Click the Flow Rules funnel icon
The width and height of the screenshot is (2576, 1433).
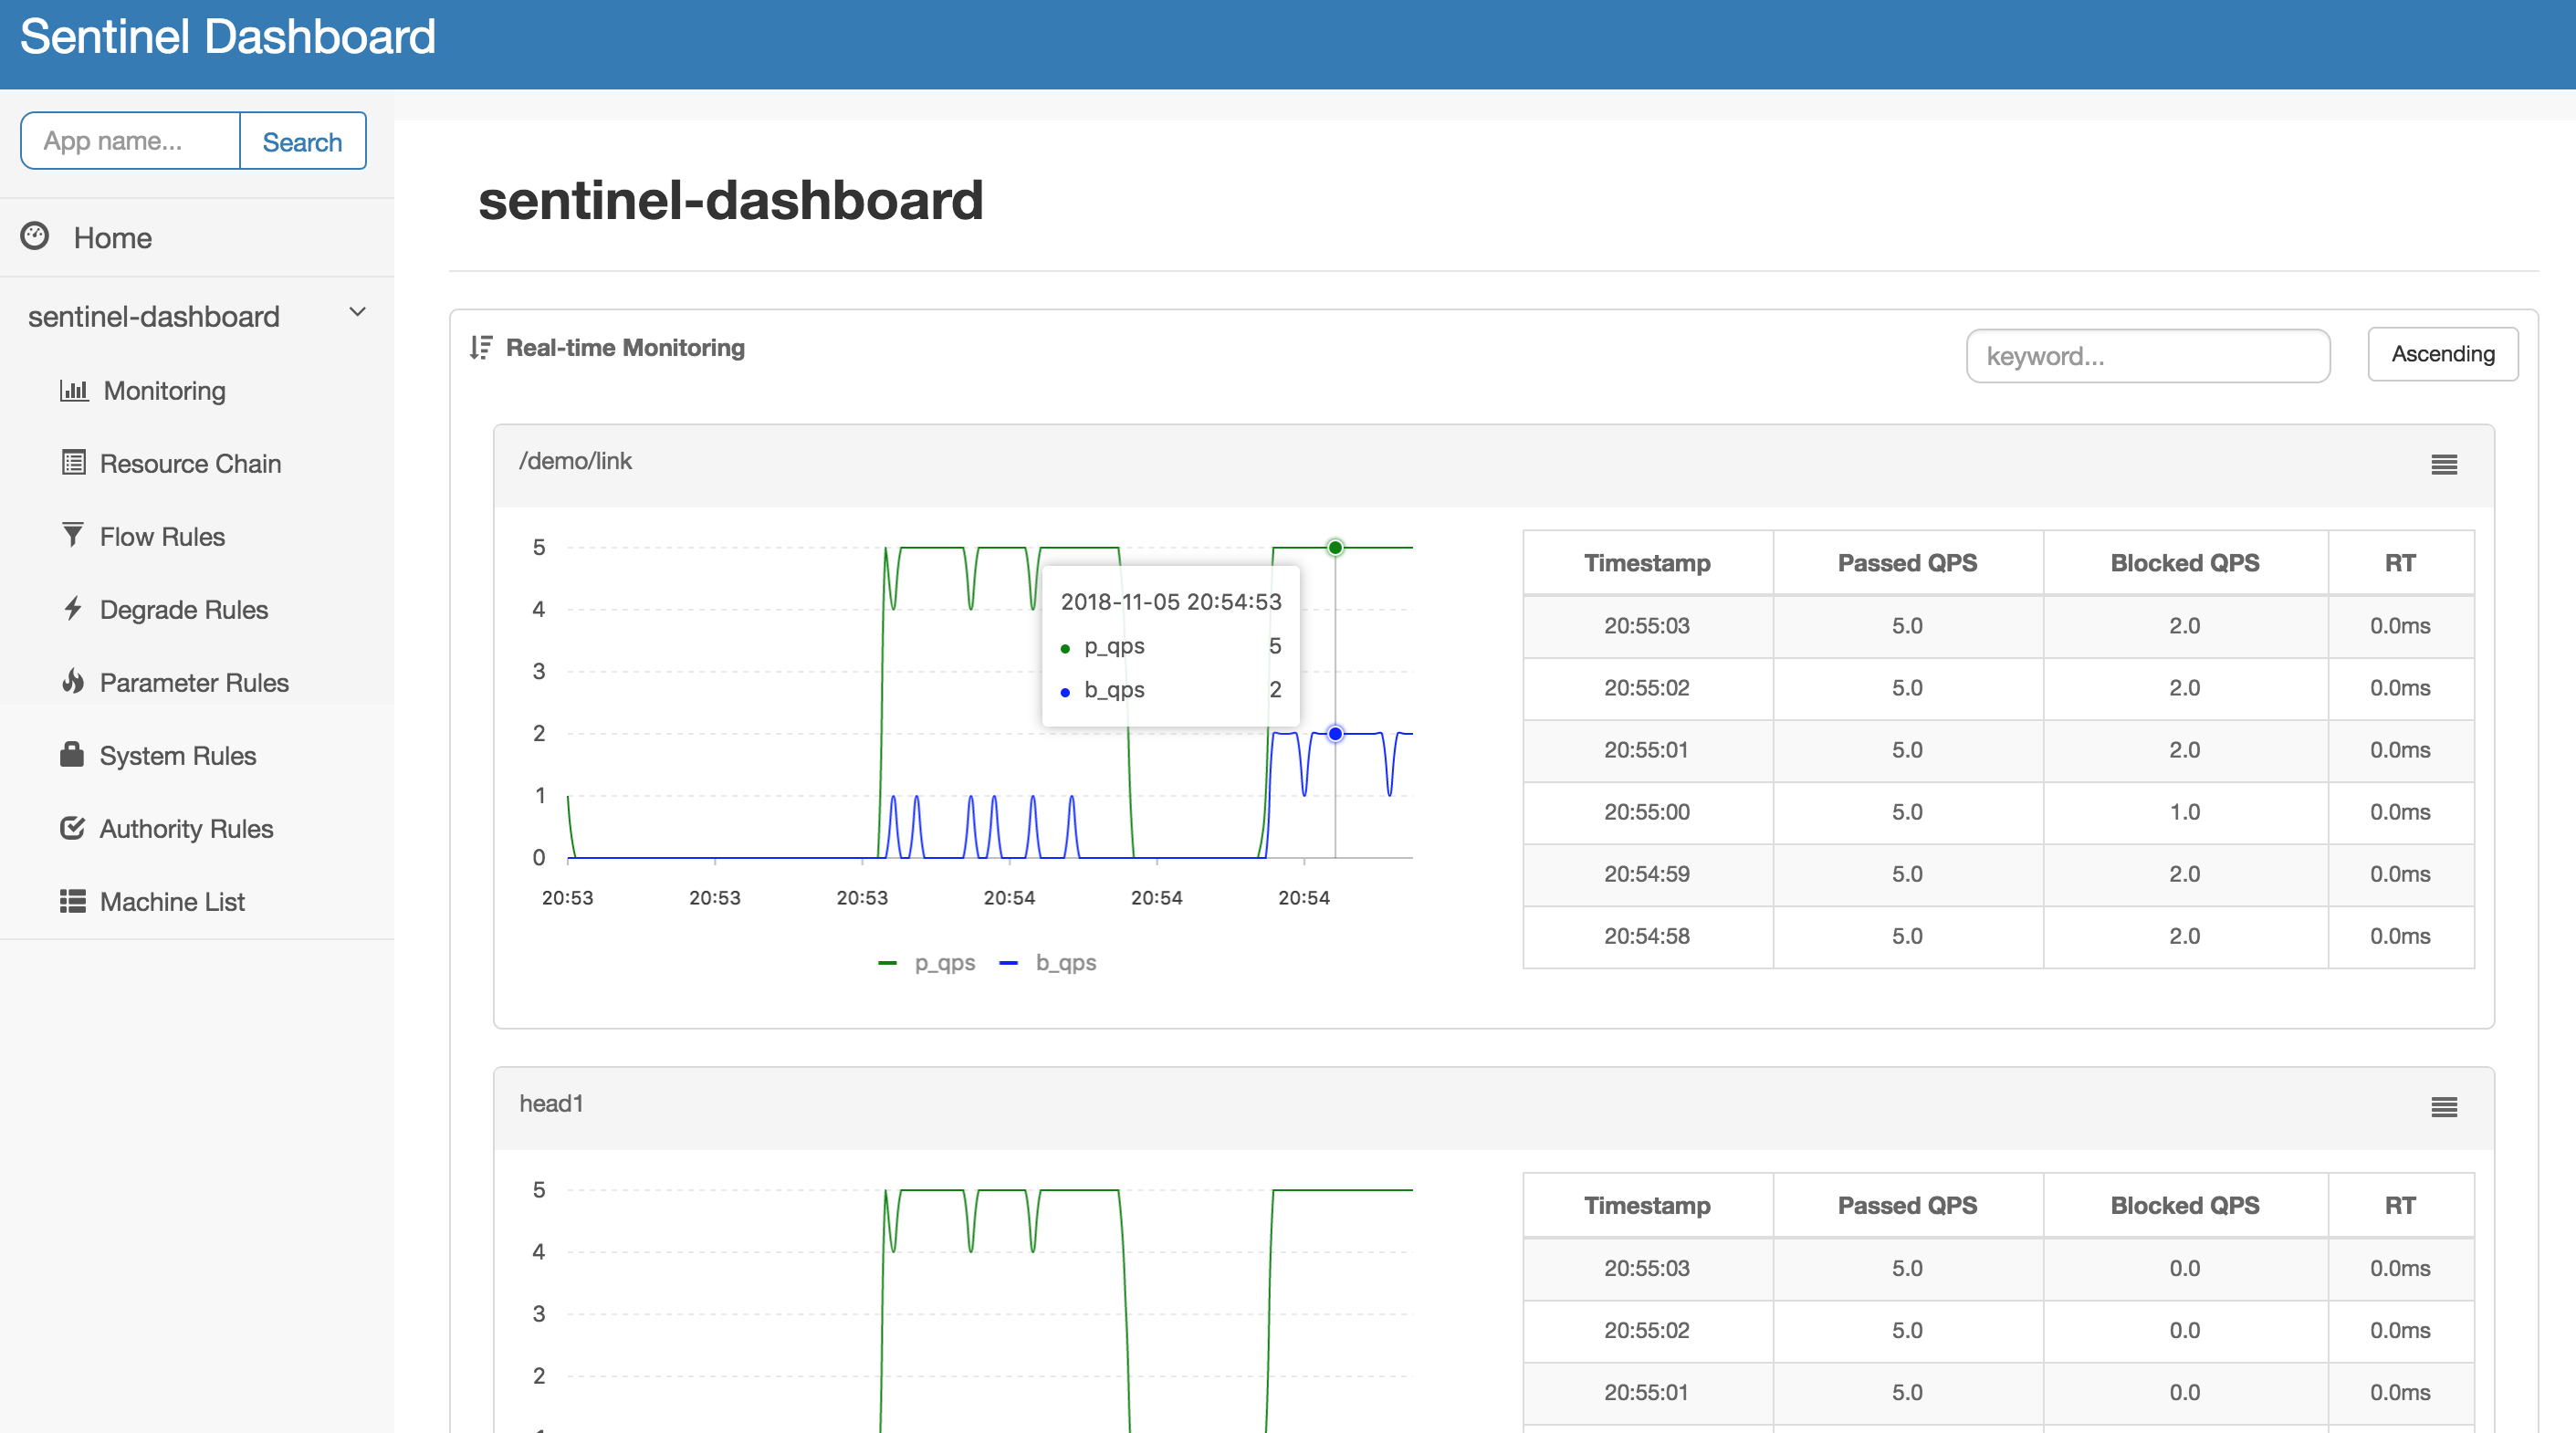coord(73,535)
